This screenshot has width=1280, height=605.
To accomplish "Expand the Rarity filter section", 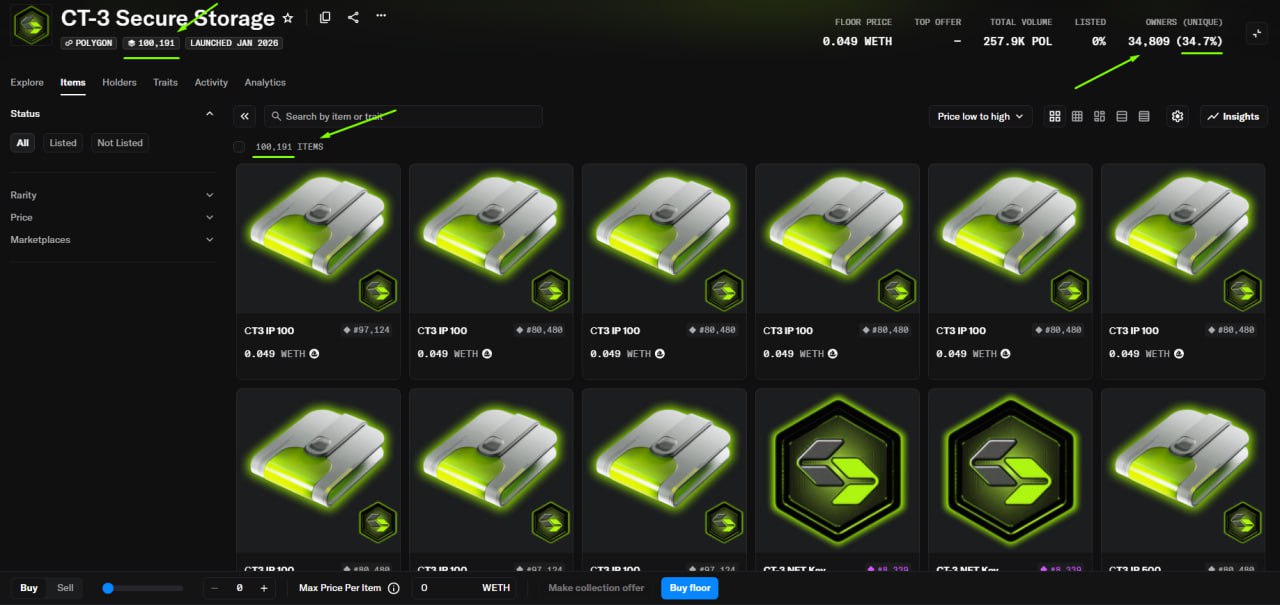I will pyautogui.click(x=112, y=195).
